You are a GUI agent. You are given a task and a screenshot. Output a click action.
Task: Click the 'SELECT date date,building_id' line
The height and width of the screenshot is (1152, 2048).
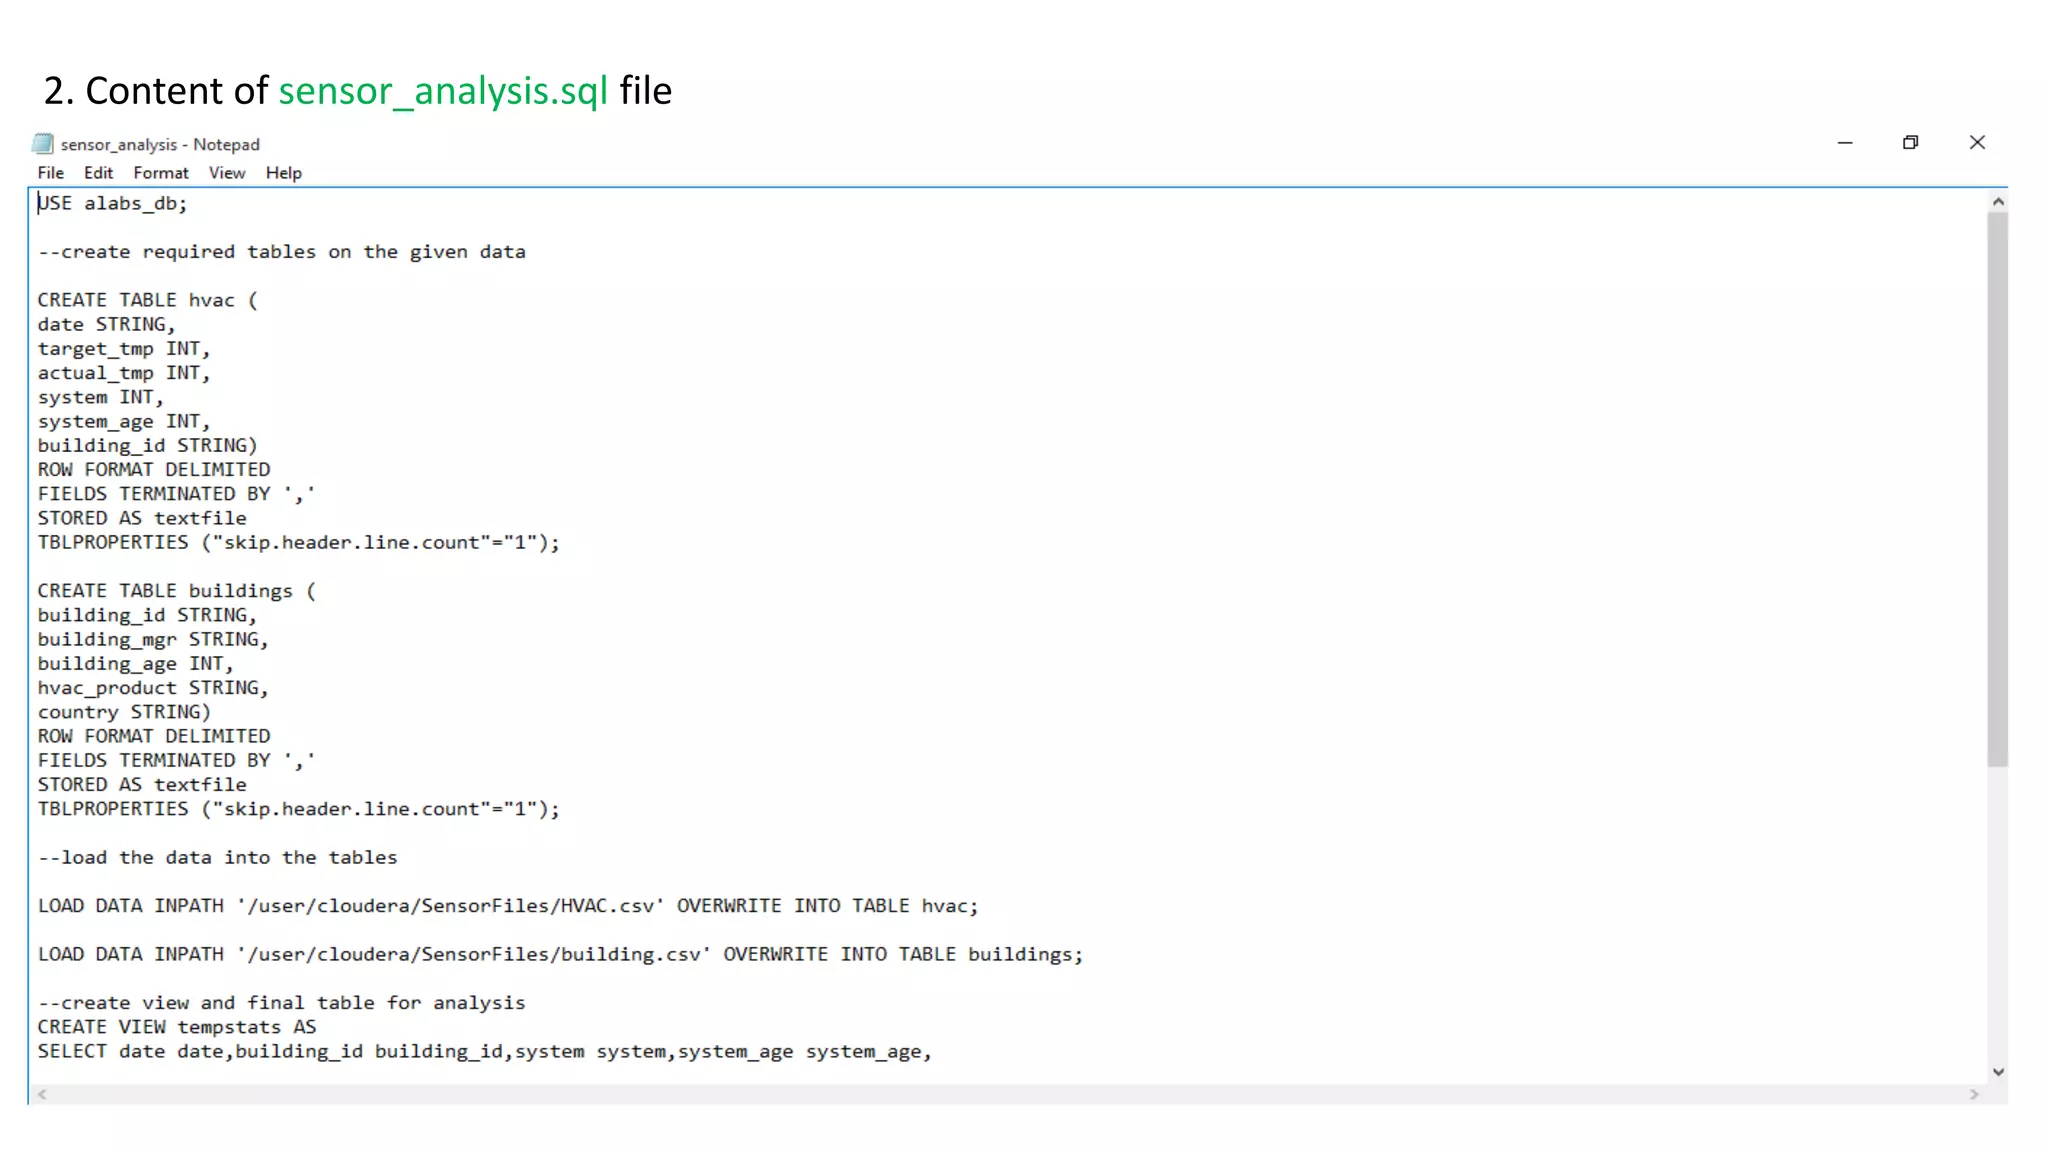click(x=485, y=1051)
